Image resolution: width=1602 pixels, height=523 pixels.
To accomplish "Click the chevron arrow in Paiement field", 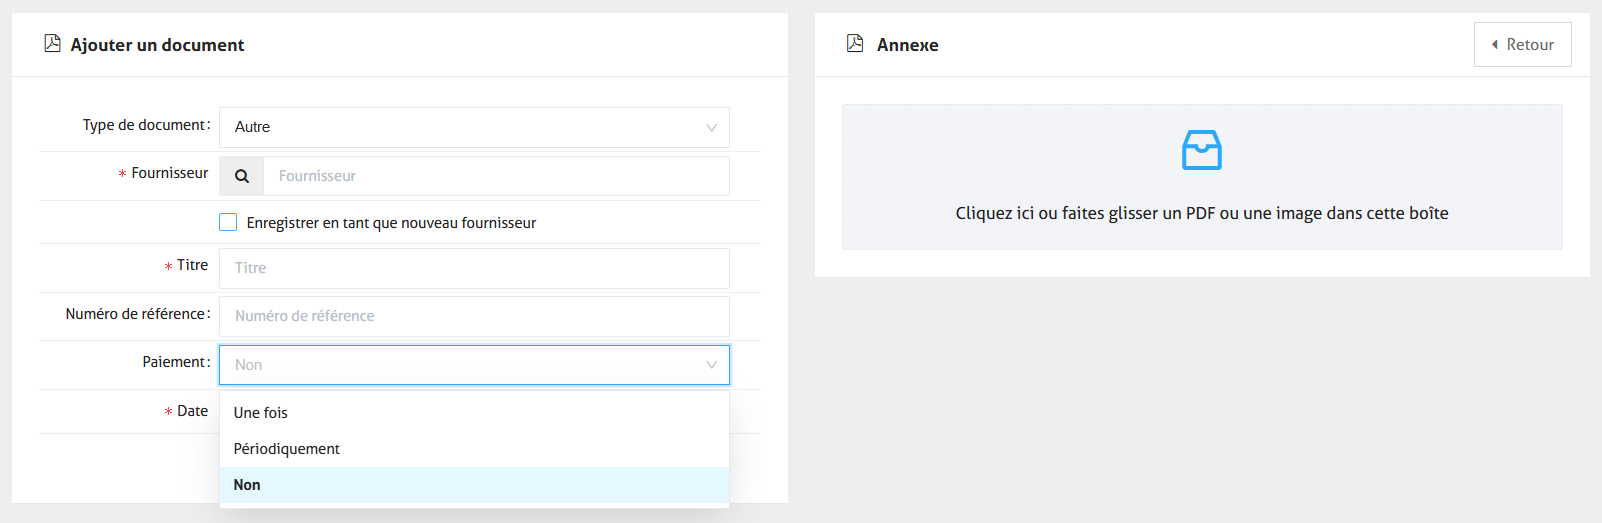I will point(711,365).
